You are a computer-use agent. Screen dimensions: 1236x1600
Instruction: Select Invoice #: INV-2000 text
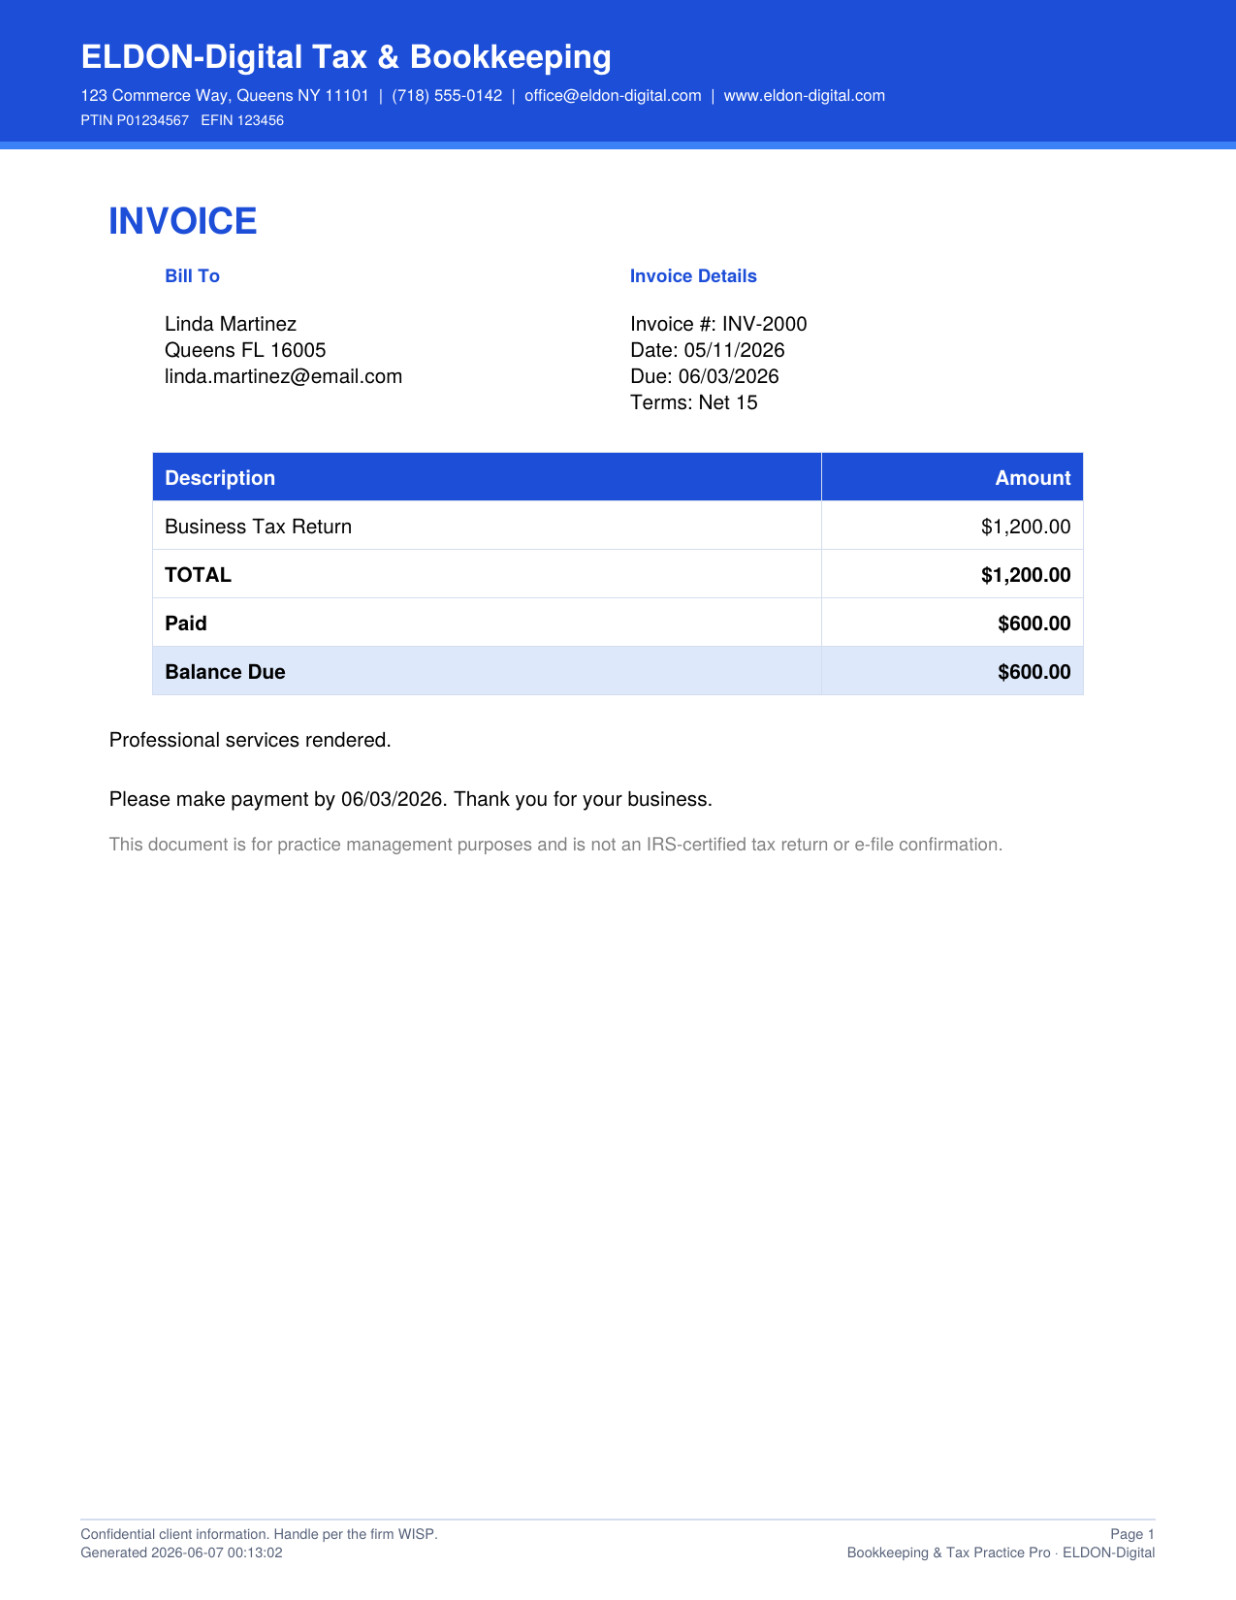pyautogui.click(x=718, y=324)
